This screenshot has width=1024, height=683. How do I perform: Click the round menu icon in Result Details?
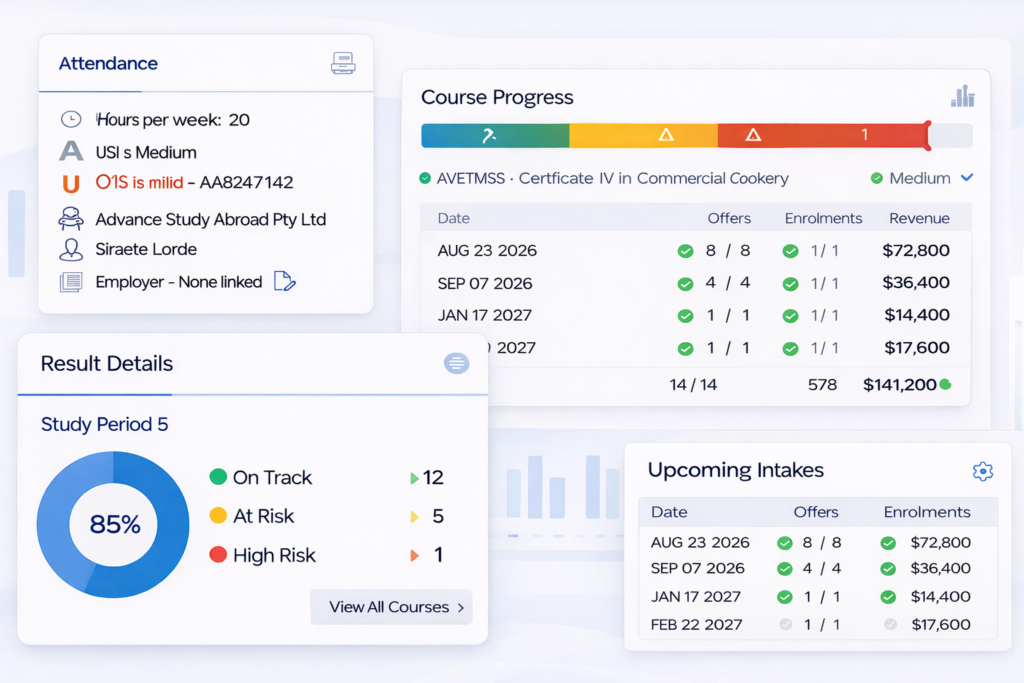pos(456,364)
